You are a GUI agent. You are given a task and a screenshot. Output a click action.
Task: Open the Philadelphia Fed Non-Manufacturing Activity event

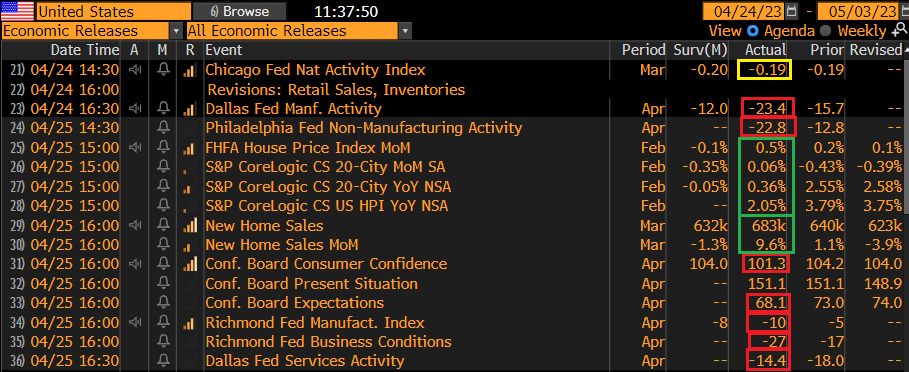click(363, 128)
